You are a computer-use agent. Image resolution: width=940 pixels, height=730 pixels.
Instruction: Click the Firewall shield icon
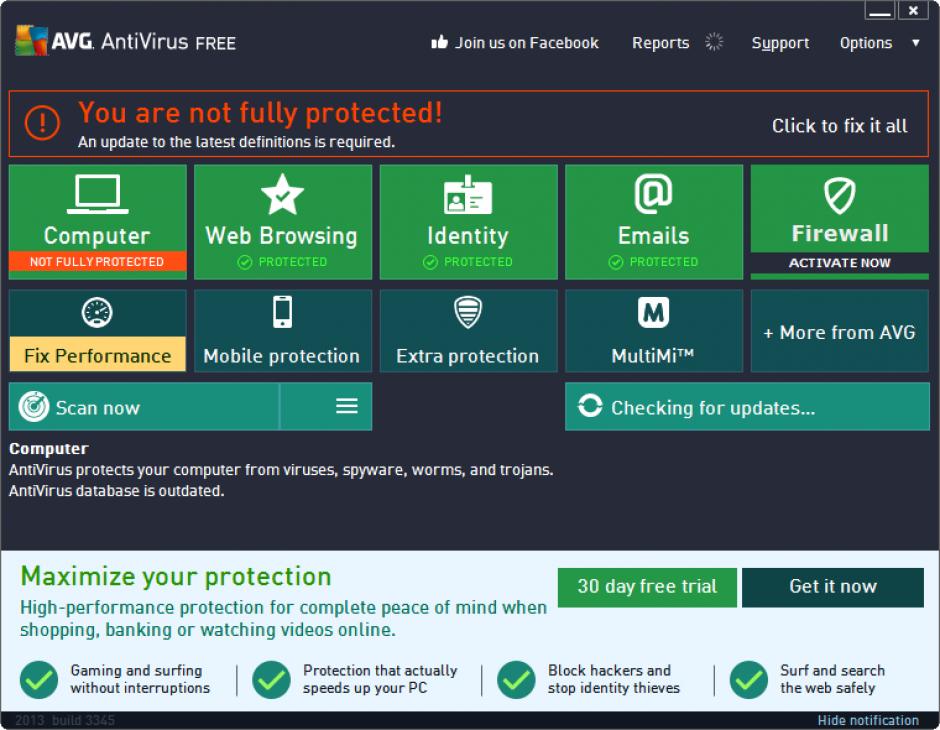point(839,195)
